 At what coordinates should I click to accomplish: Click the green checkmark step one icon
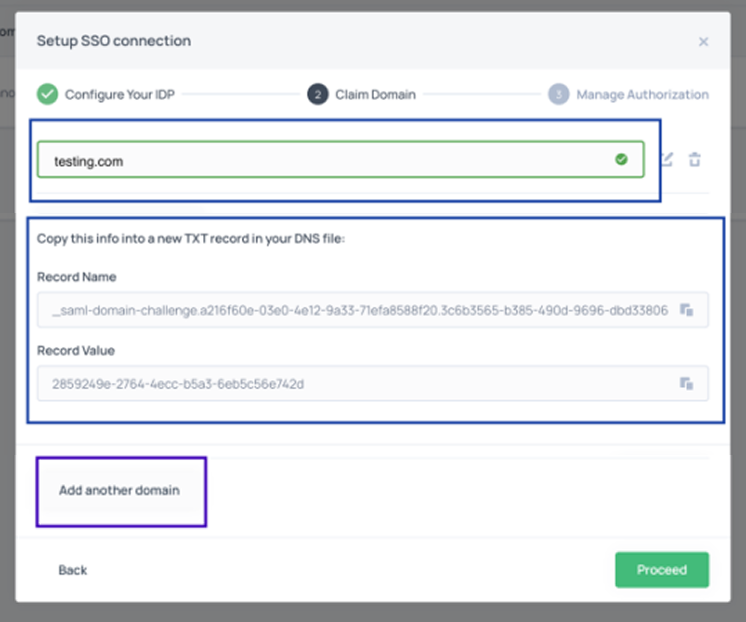pyautogui.click(x=47, y=94)
